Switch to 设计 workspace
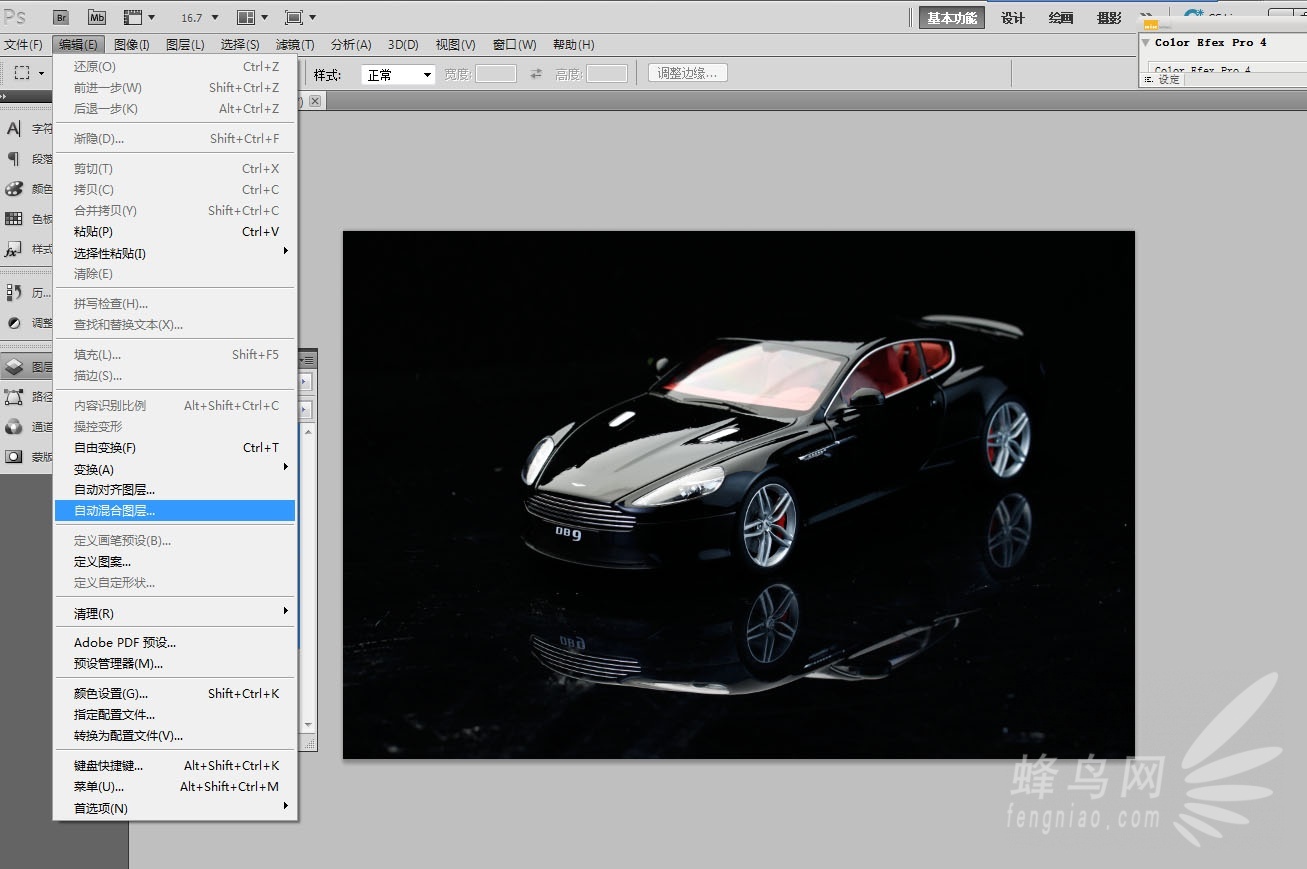 click(x=1013, y=18)
